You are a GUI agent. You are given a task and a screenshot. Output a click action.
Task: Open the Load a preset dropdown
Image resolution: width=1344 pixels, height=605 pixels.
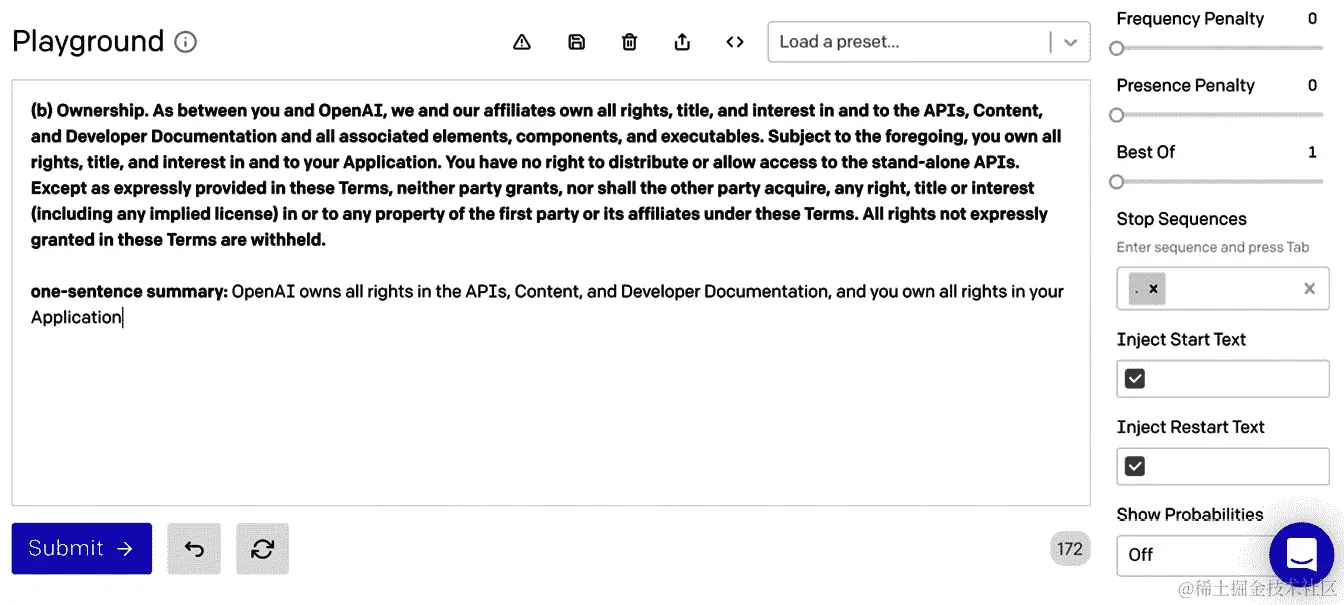click(928, 42)
